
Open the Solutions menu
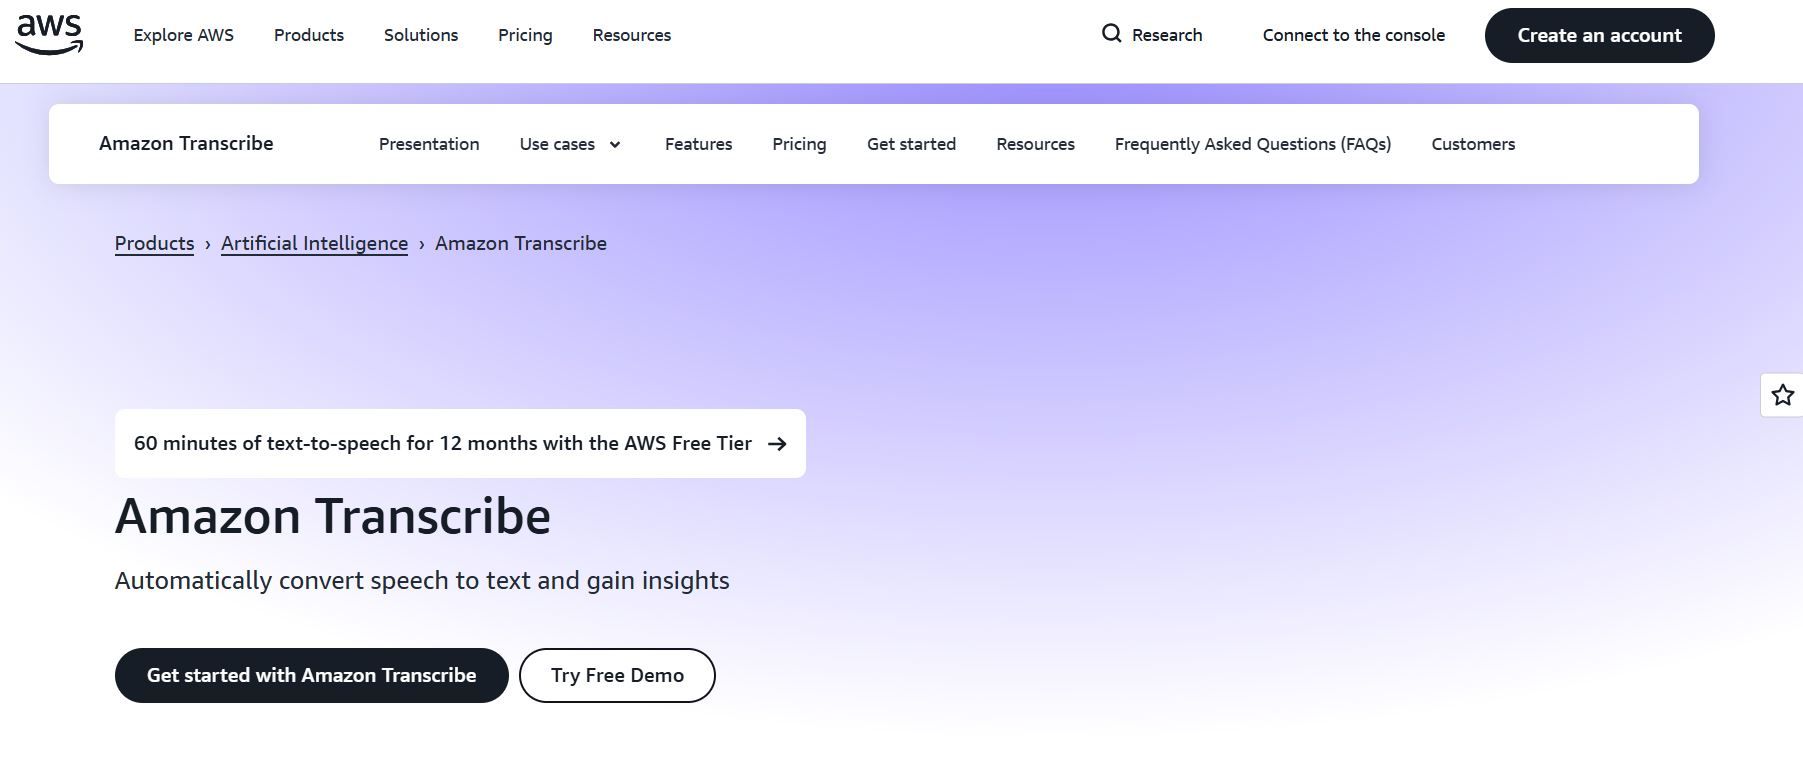coord(420,35)
